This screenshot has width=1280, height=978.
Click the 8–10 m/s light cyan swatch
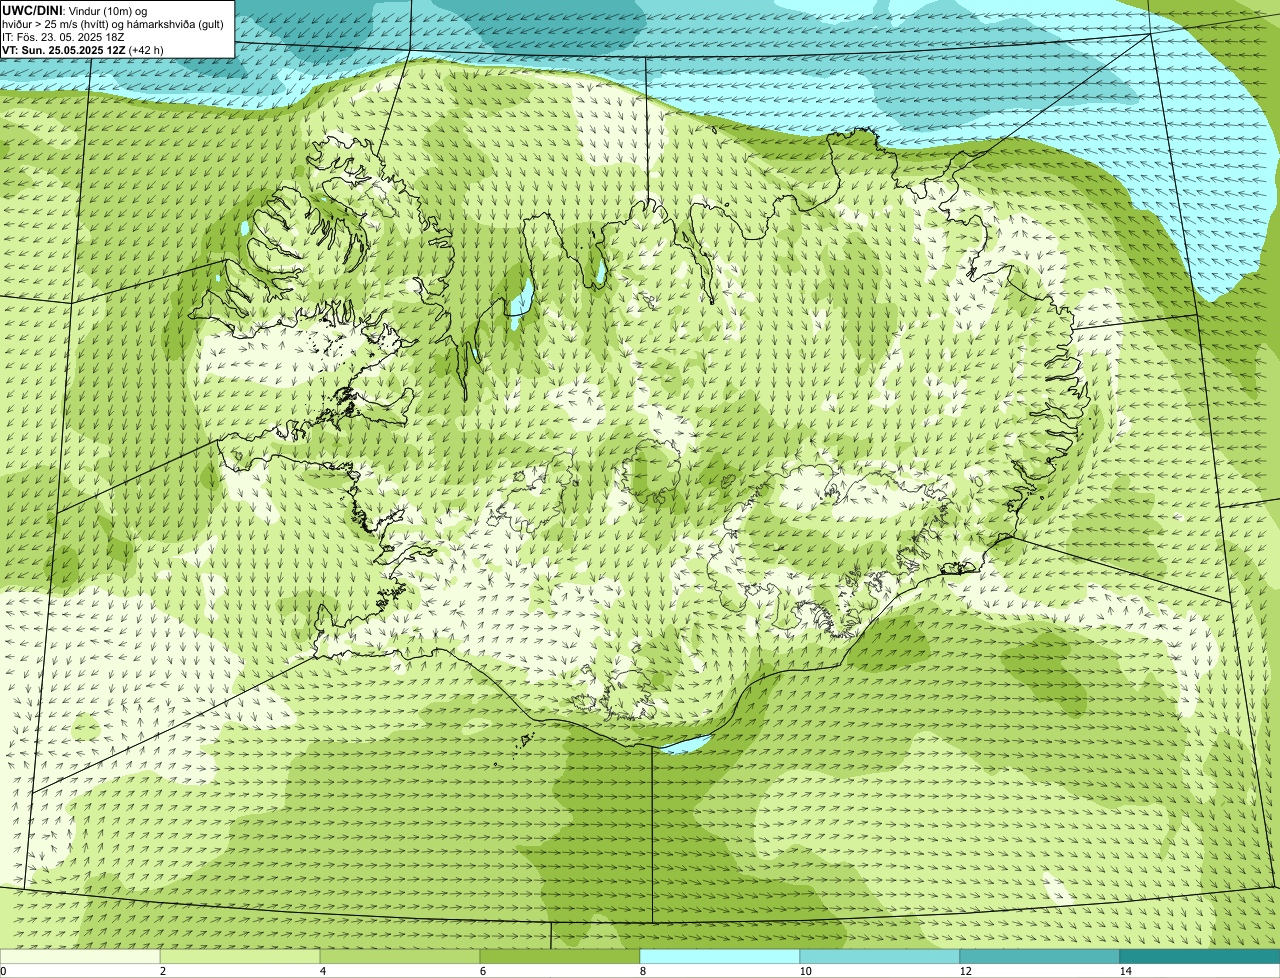tap(720, 956)
